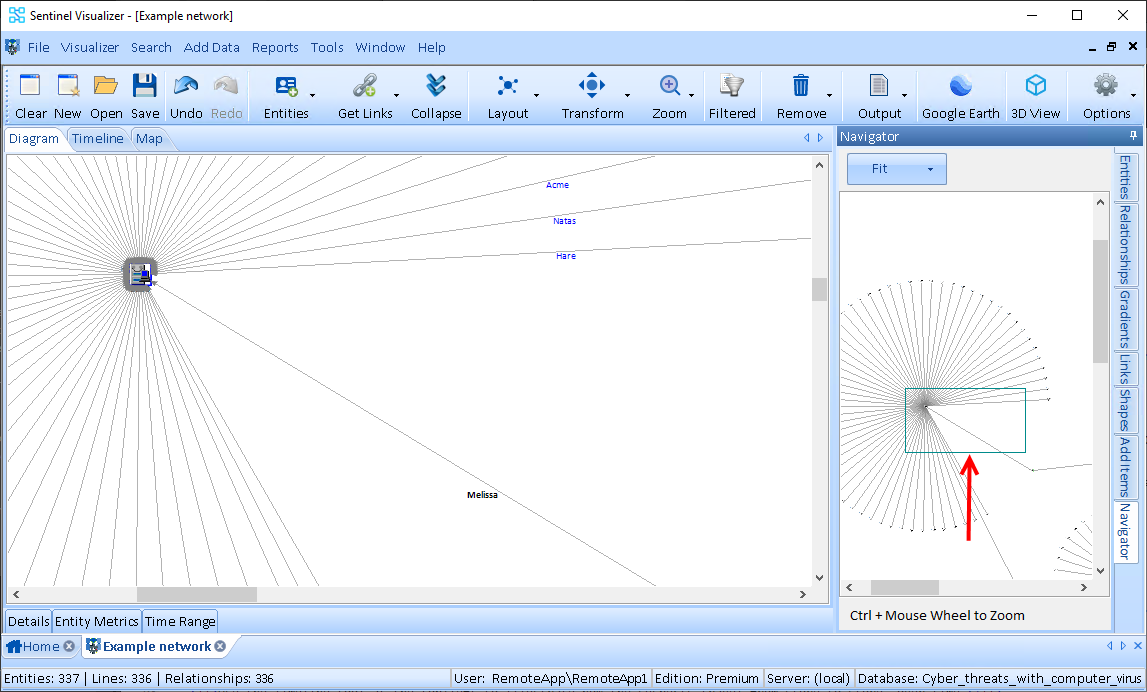Click the Time Range button

coord(180,621)
